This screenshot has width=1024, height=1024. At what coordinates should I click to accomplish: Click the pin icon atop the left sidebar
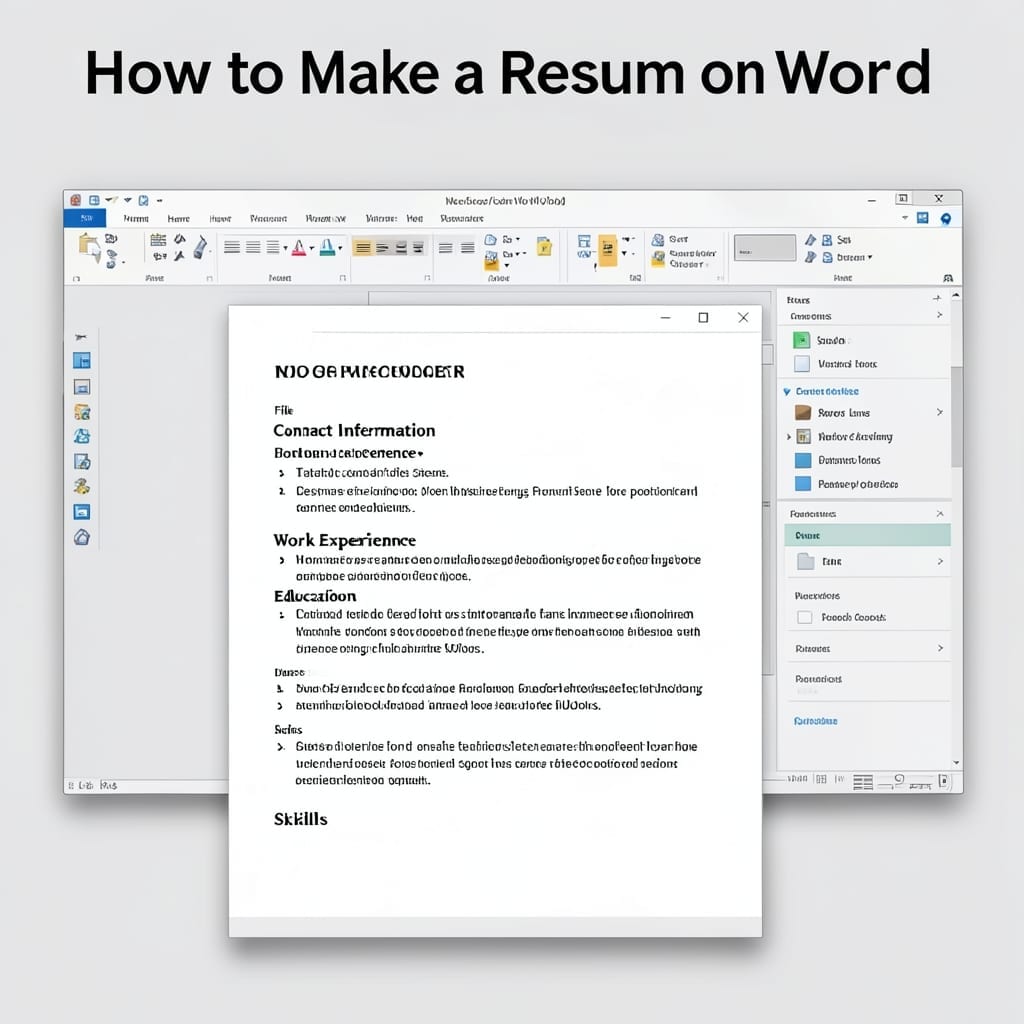pyautogui.click(x=81, y=337)
